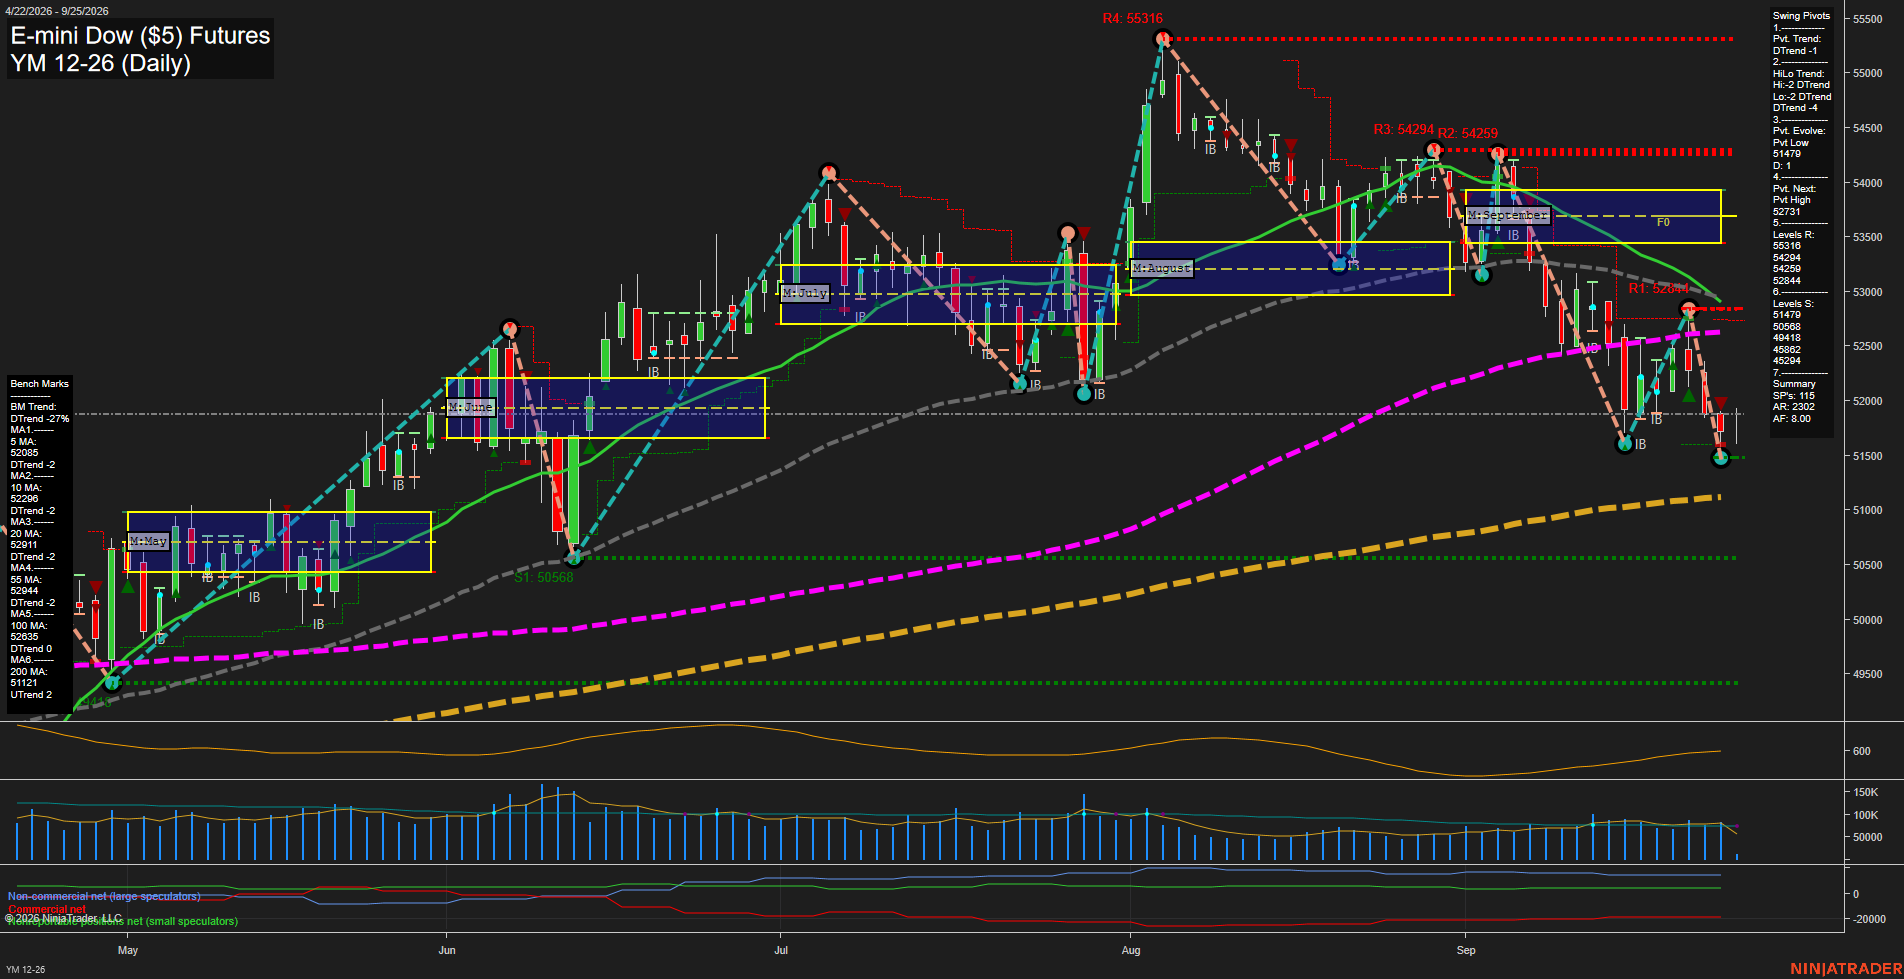Click the AR: 2302 summary value

click(1793, 407)
